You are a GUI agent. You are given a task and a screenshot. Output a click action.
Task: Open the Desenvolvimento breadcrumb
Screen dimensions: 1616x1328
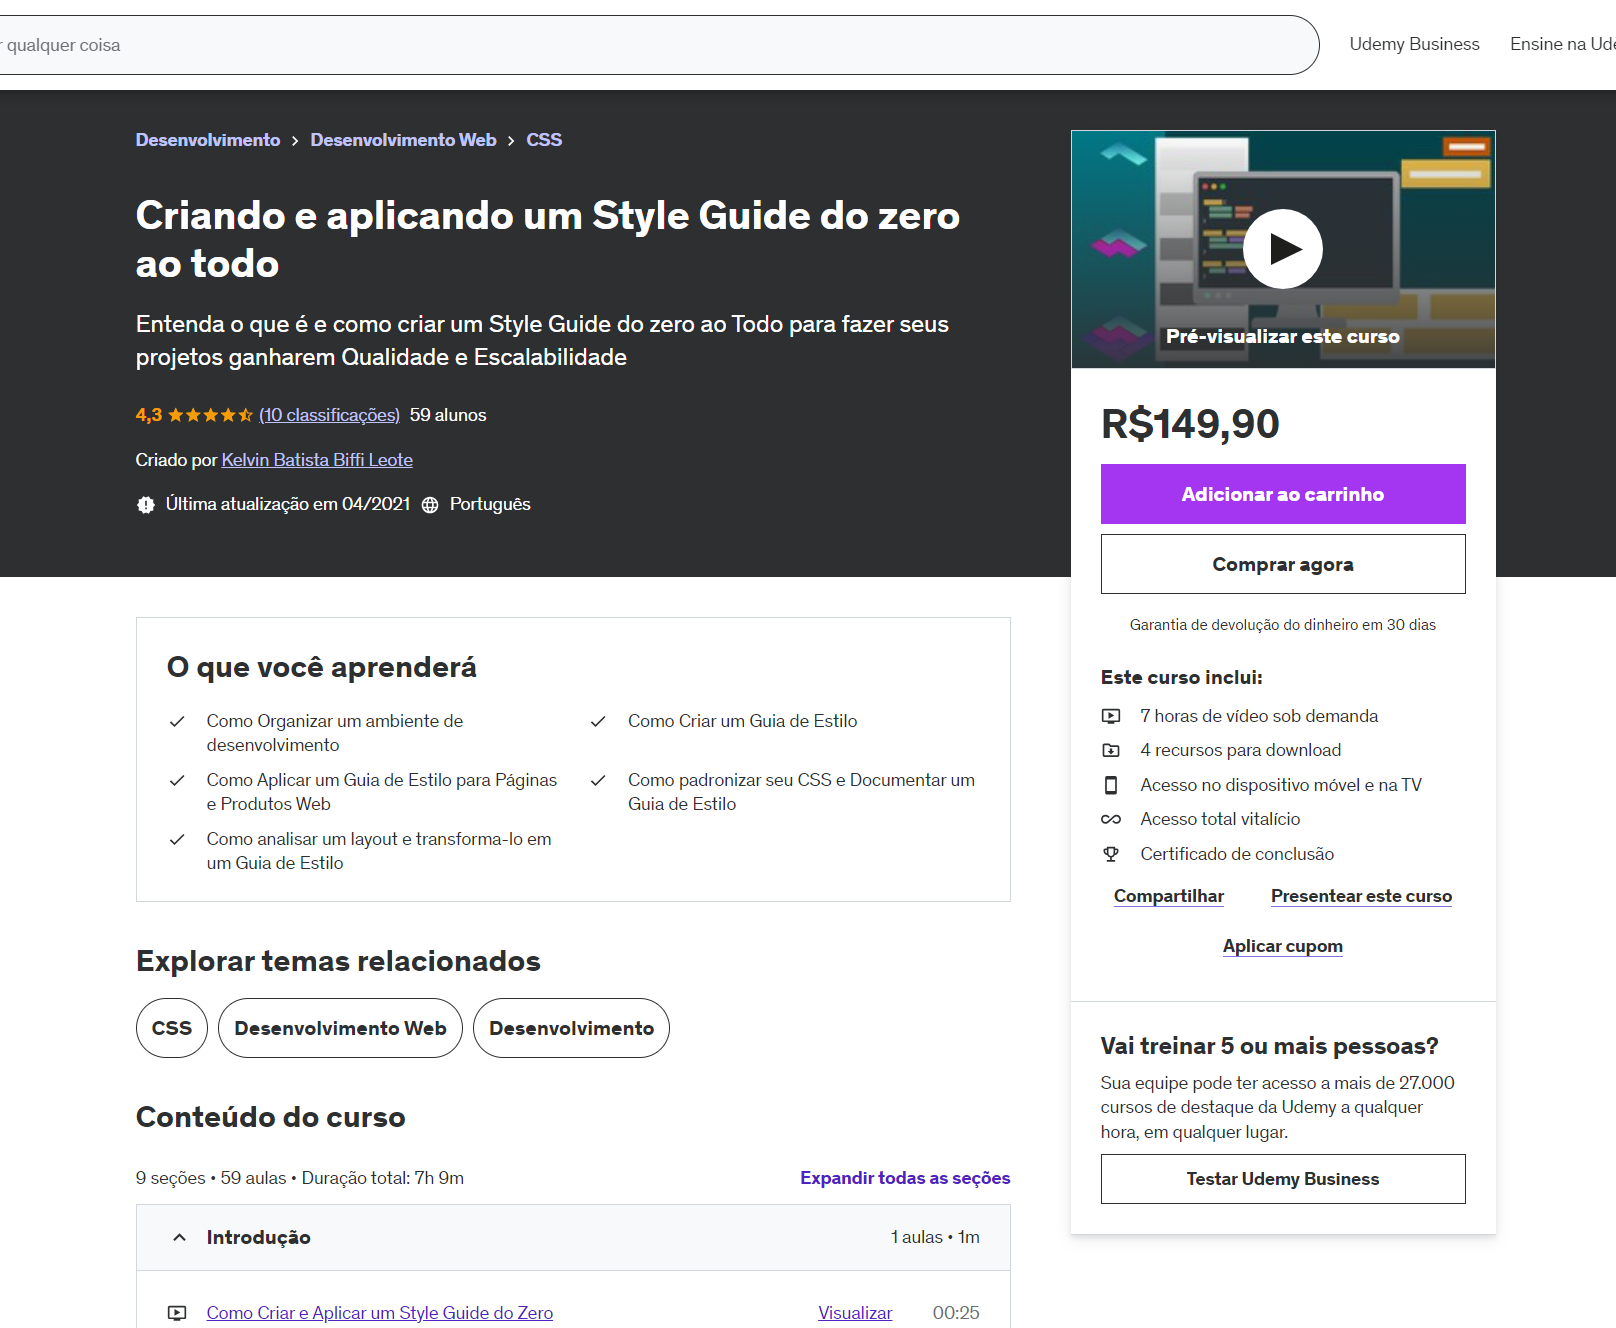point(208,140)
